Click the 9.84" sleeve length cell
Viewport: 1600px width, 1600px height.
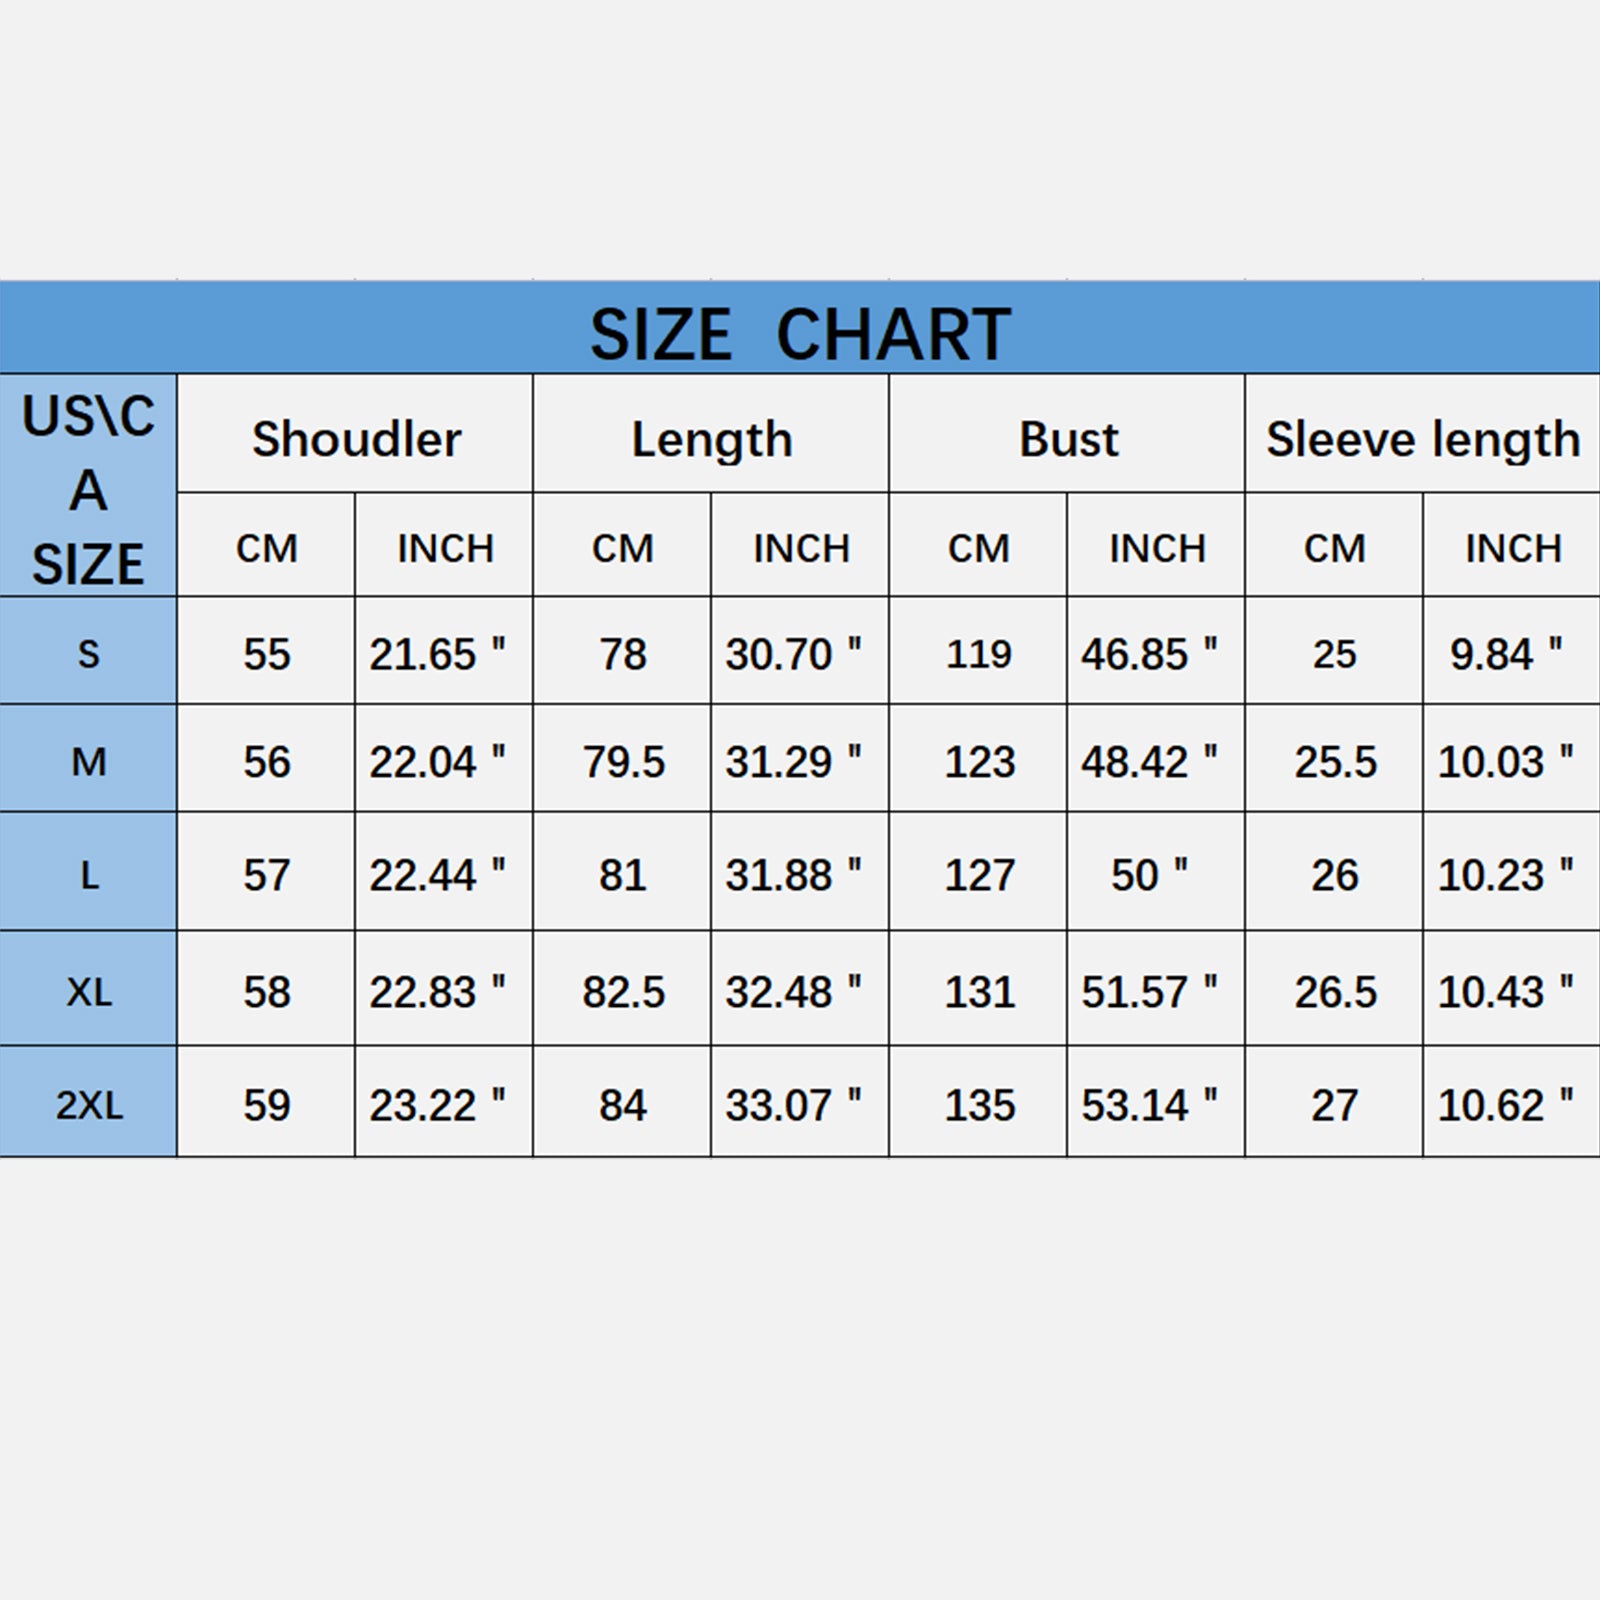tap(1505, 654)
